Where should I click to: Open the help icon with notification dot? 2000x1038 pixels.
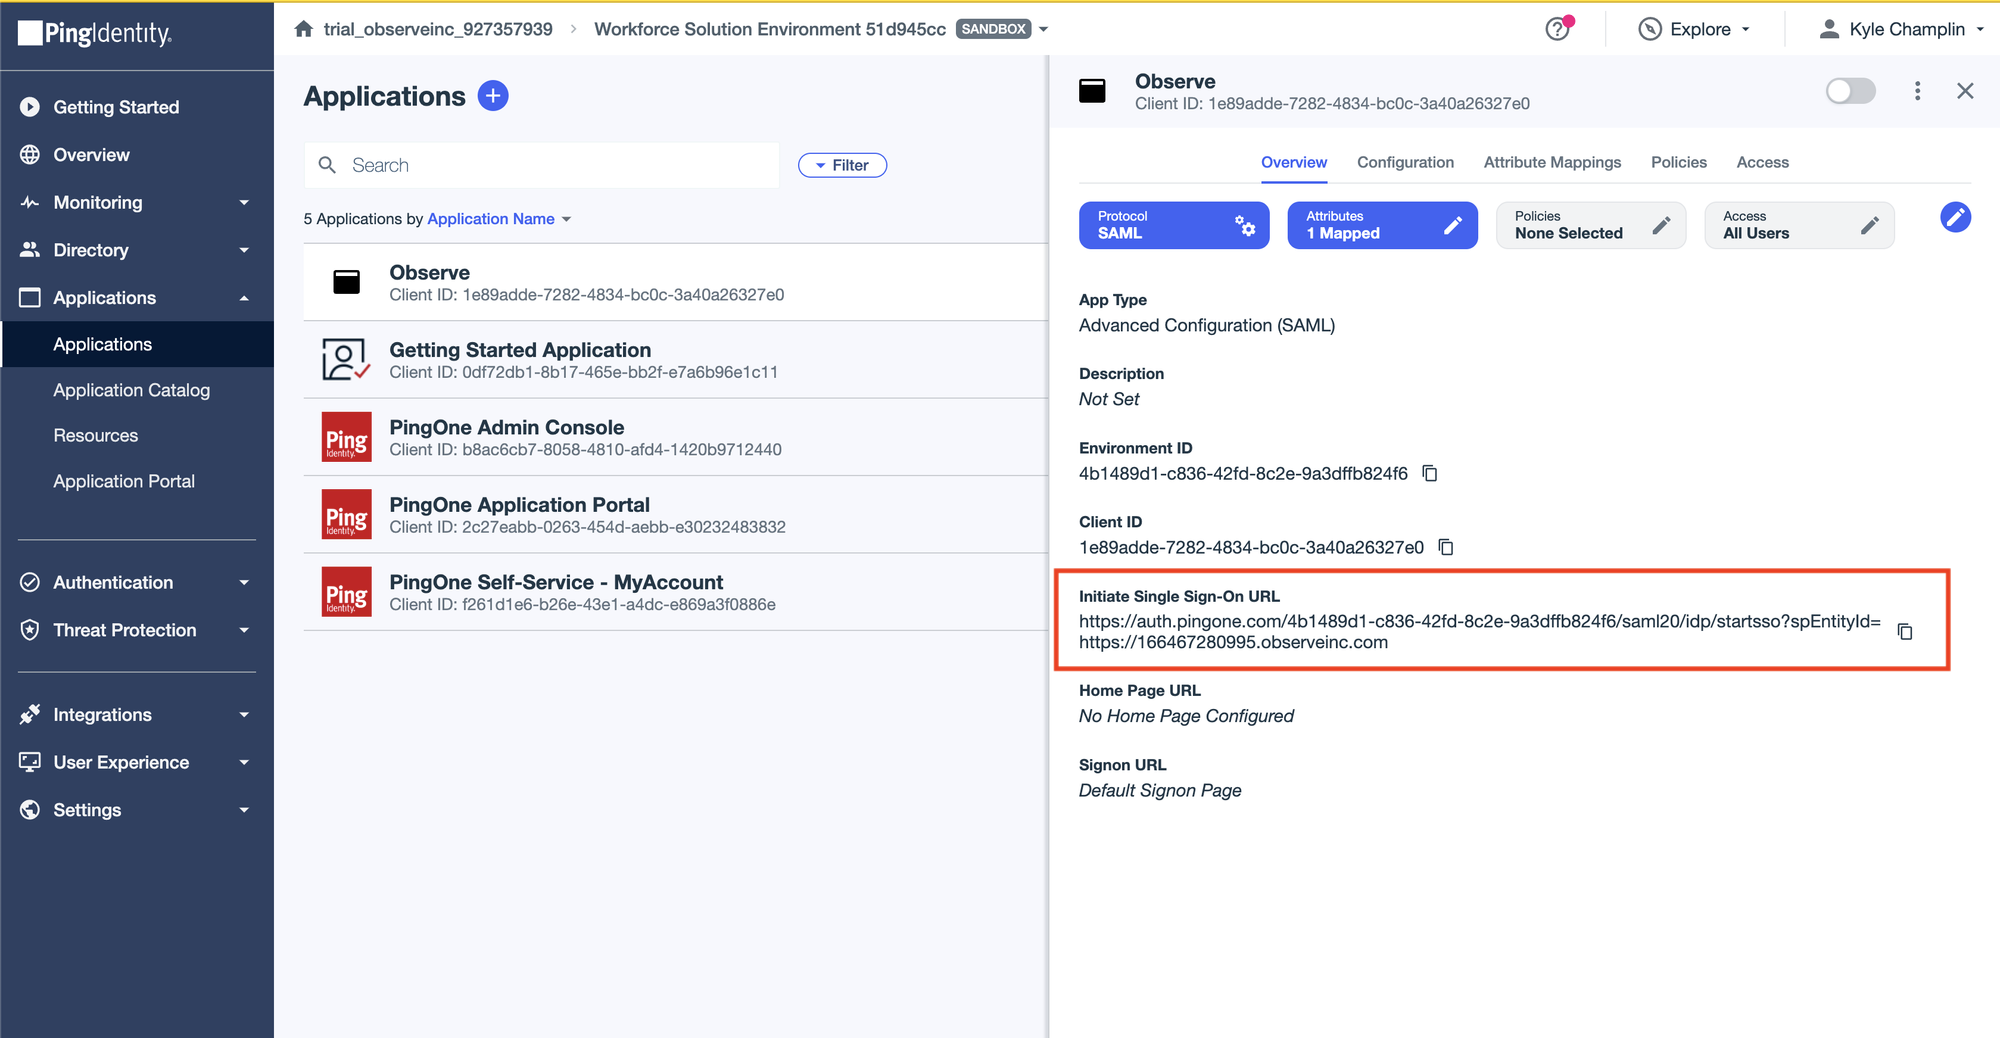(x=1558, y=29)
